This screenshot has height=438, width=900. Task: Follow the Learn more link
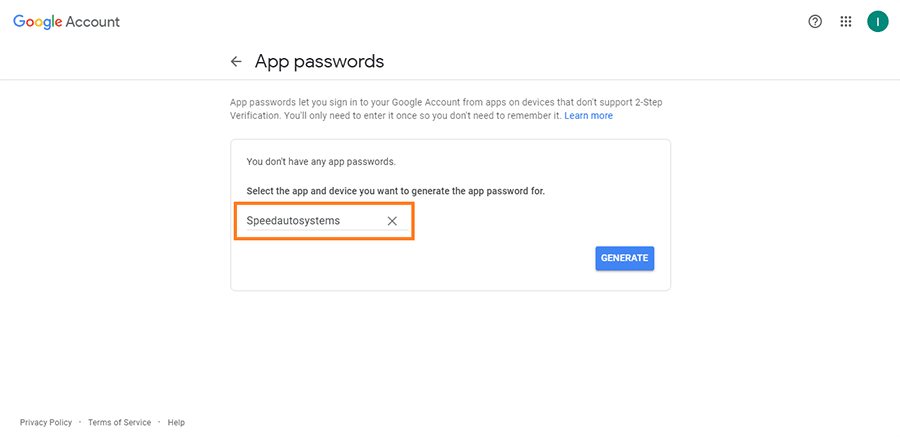(588, 115)
